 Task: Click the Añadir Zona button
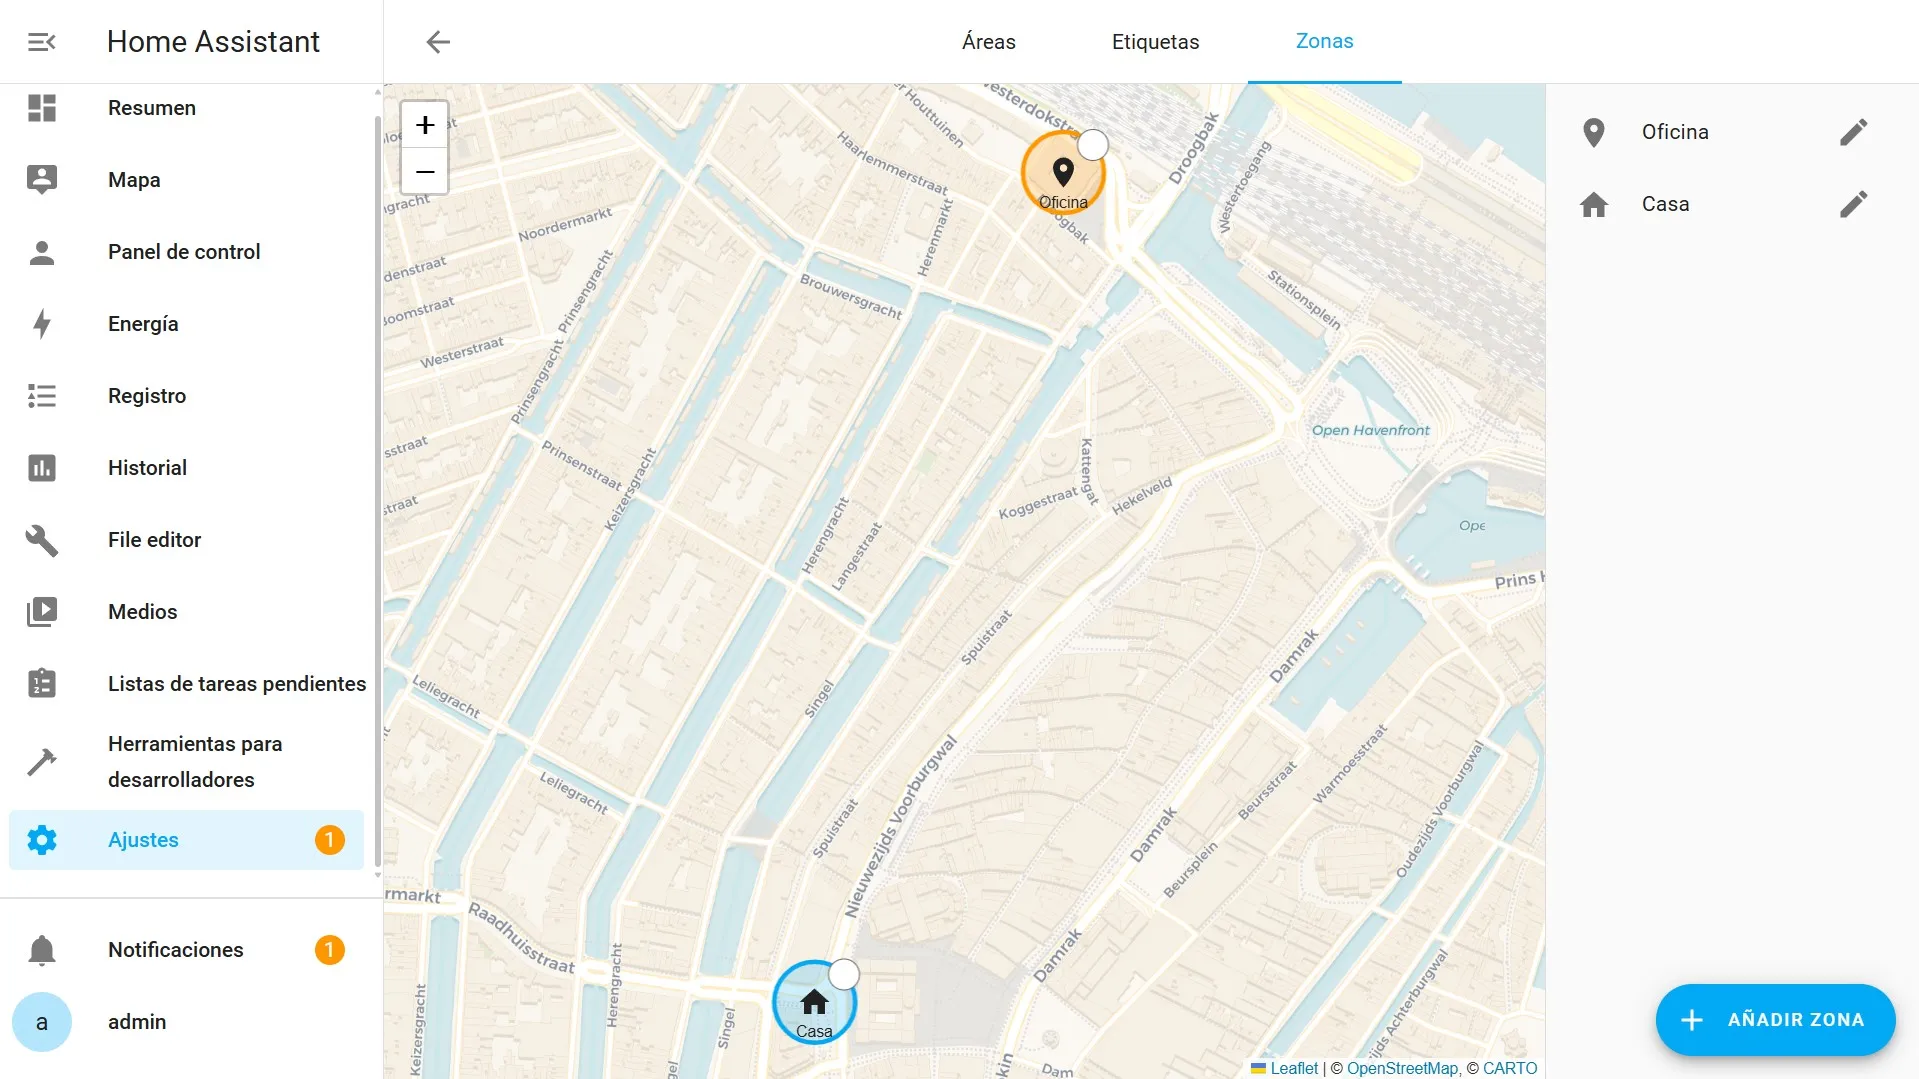(x=1775, y=1020)
